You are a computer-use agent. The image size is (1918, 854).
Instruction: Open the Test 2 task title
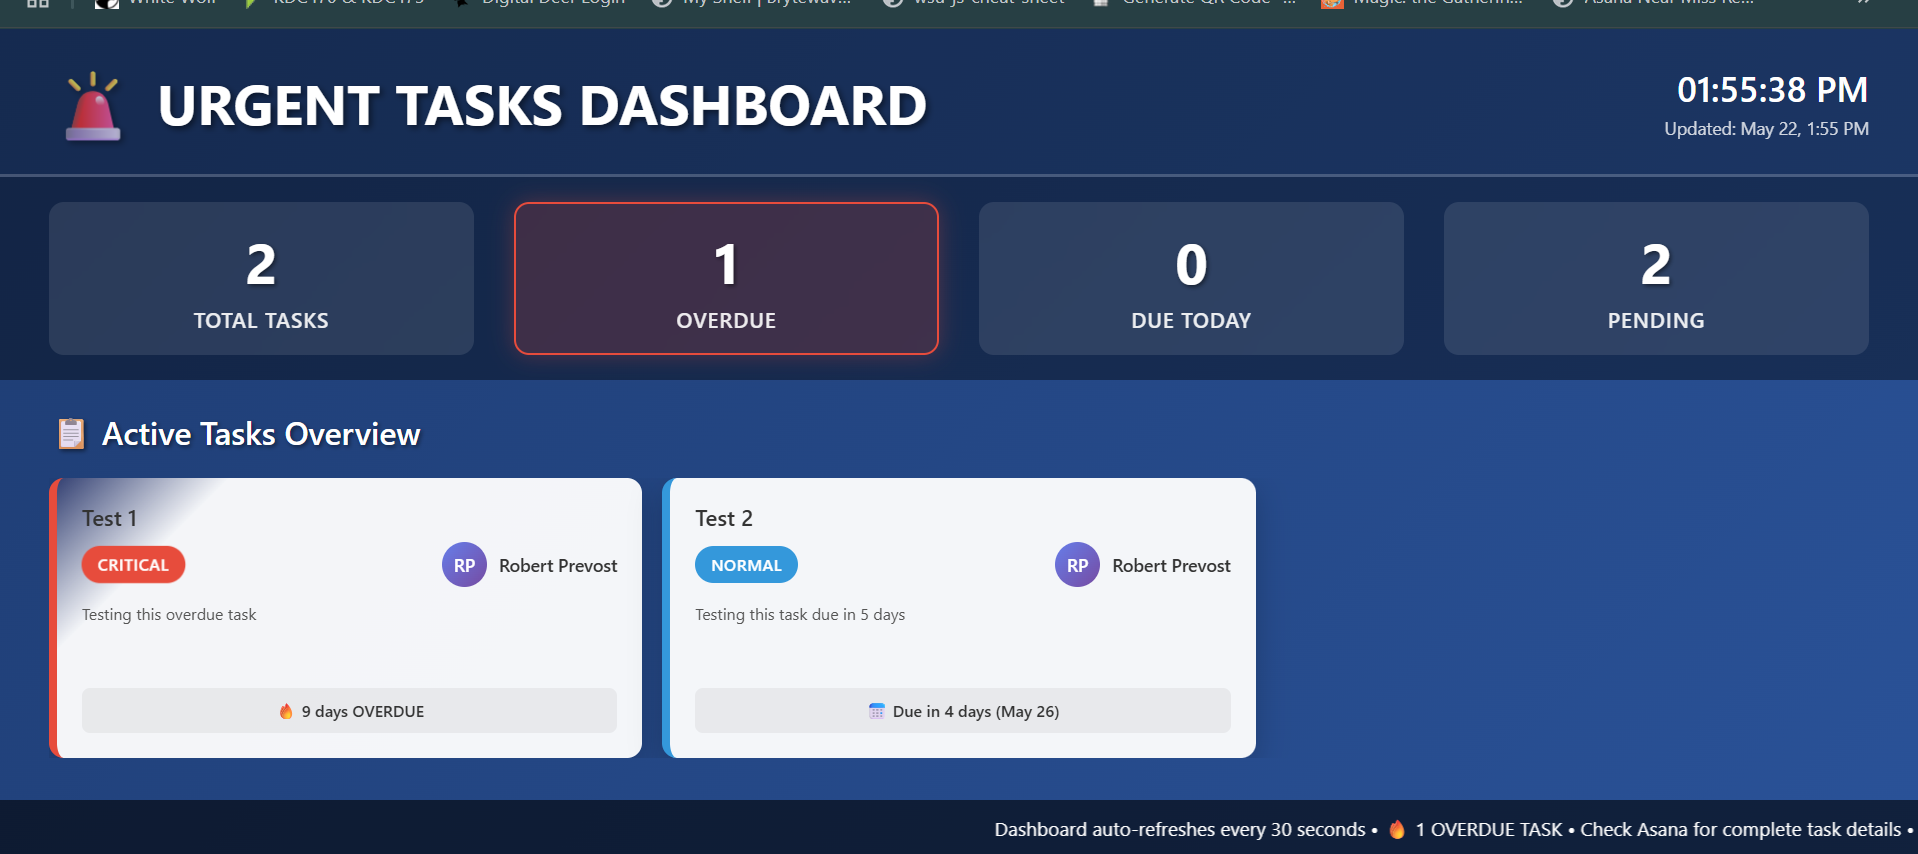(x=724, y=518)
